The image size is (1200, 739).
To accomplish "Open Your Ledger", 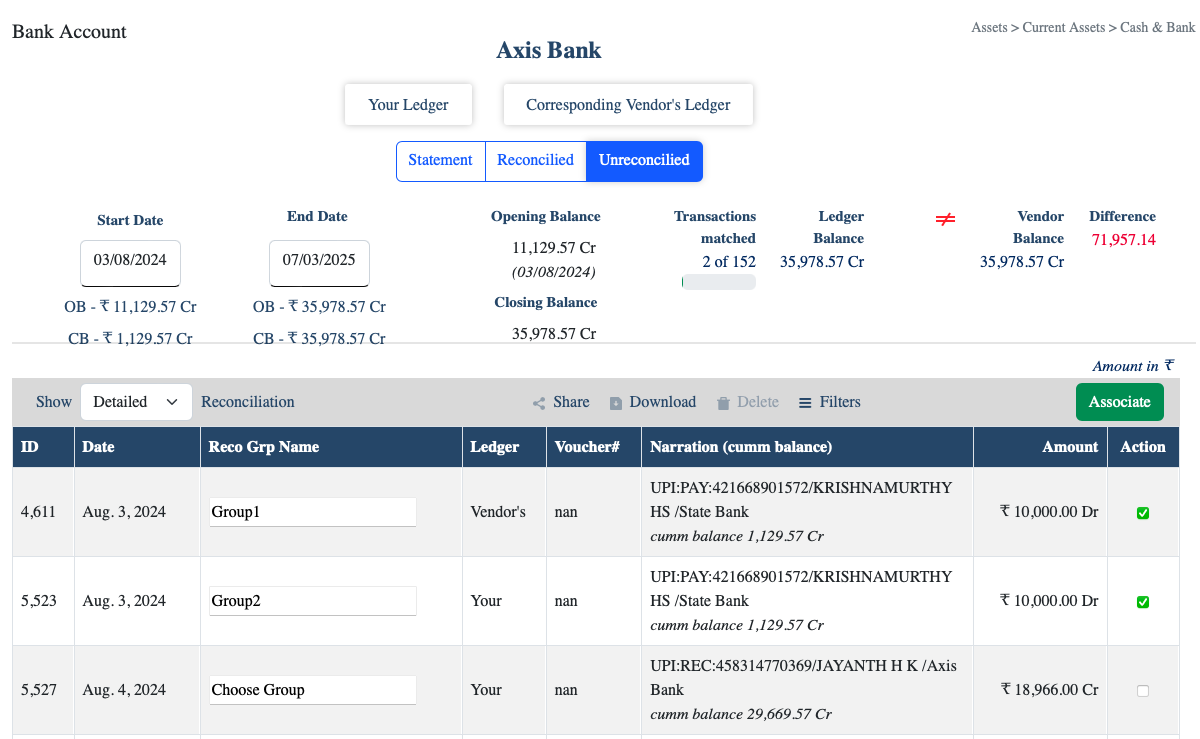I will 408,105.
